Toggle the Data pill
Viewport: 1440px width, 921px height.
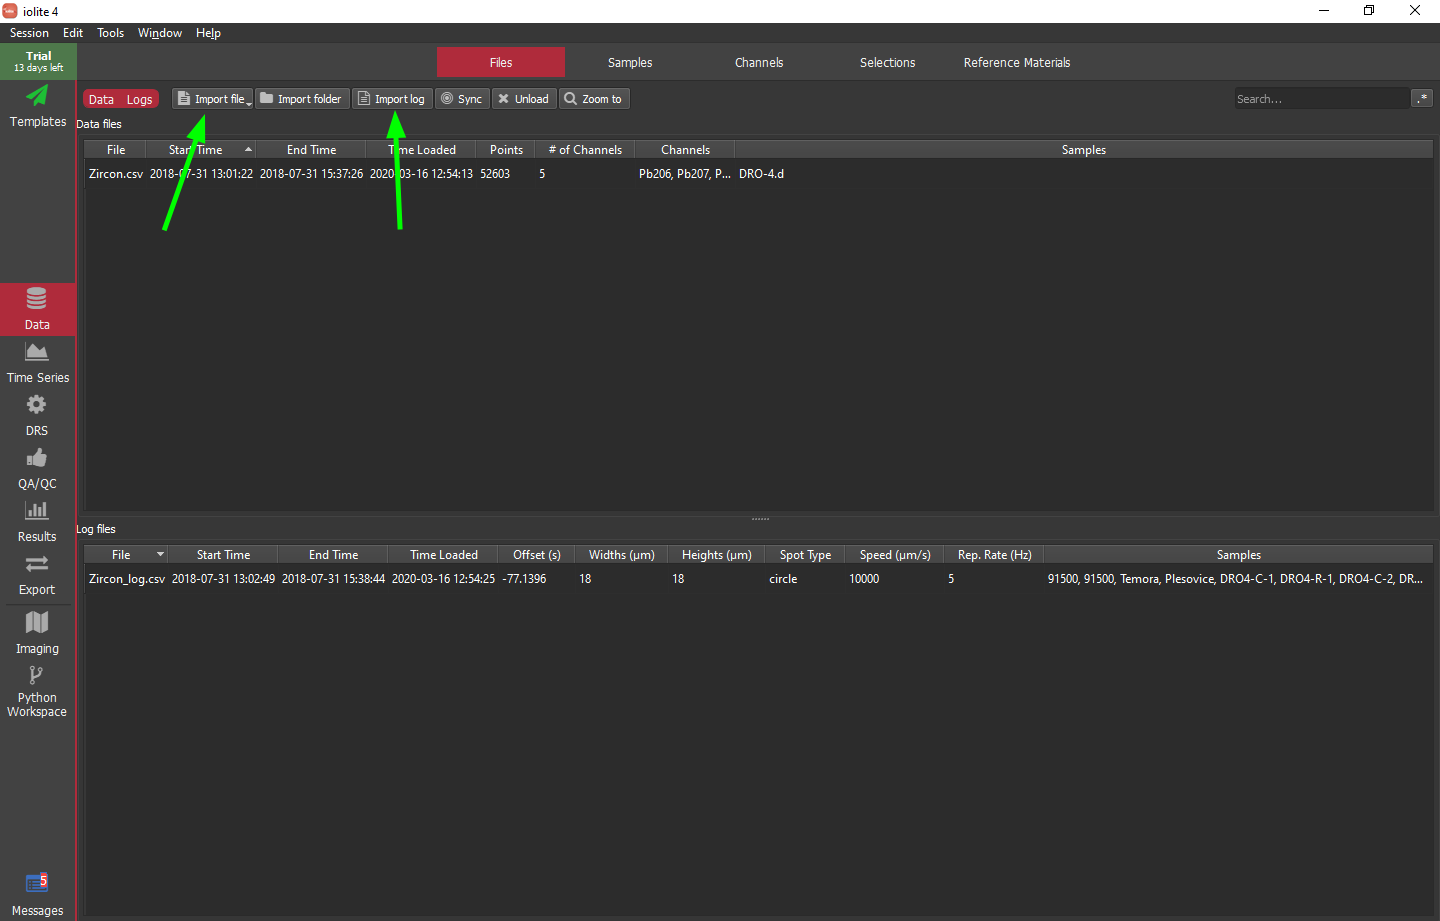(101, 99)
